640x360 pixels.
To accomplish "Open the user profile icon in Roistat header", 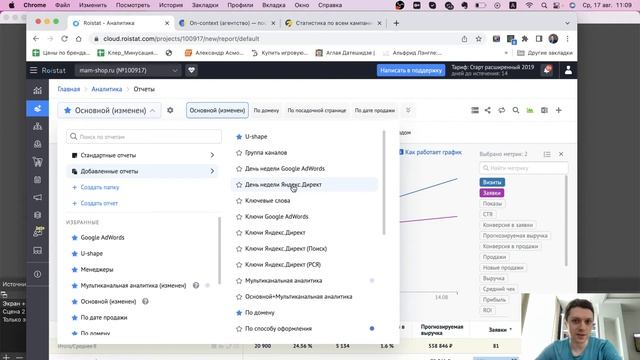I will (x=568, y=70).
